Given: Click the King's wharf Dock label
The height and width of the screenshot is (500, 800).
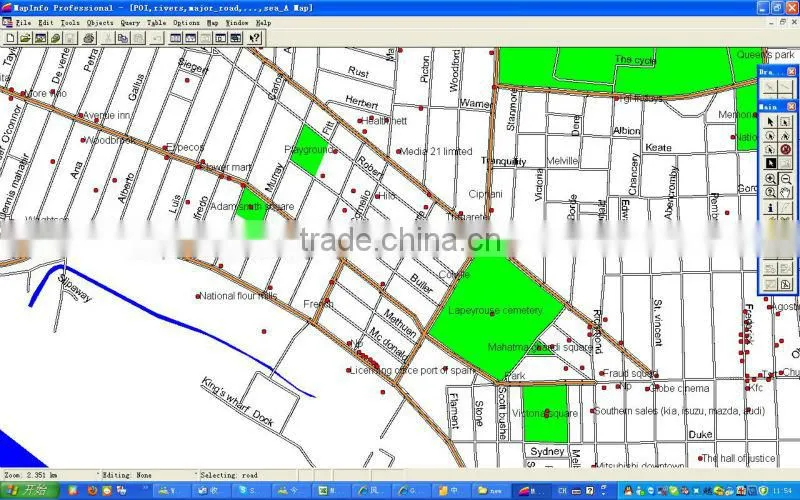Looking at the screenshot, I should point(237,401).
